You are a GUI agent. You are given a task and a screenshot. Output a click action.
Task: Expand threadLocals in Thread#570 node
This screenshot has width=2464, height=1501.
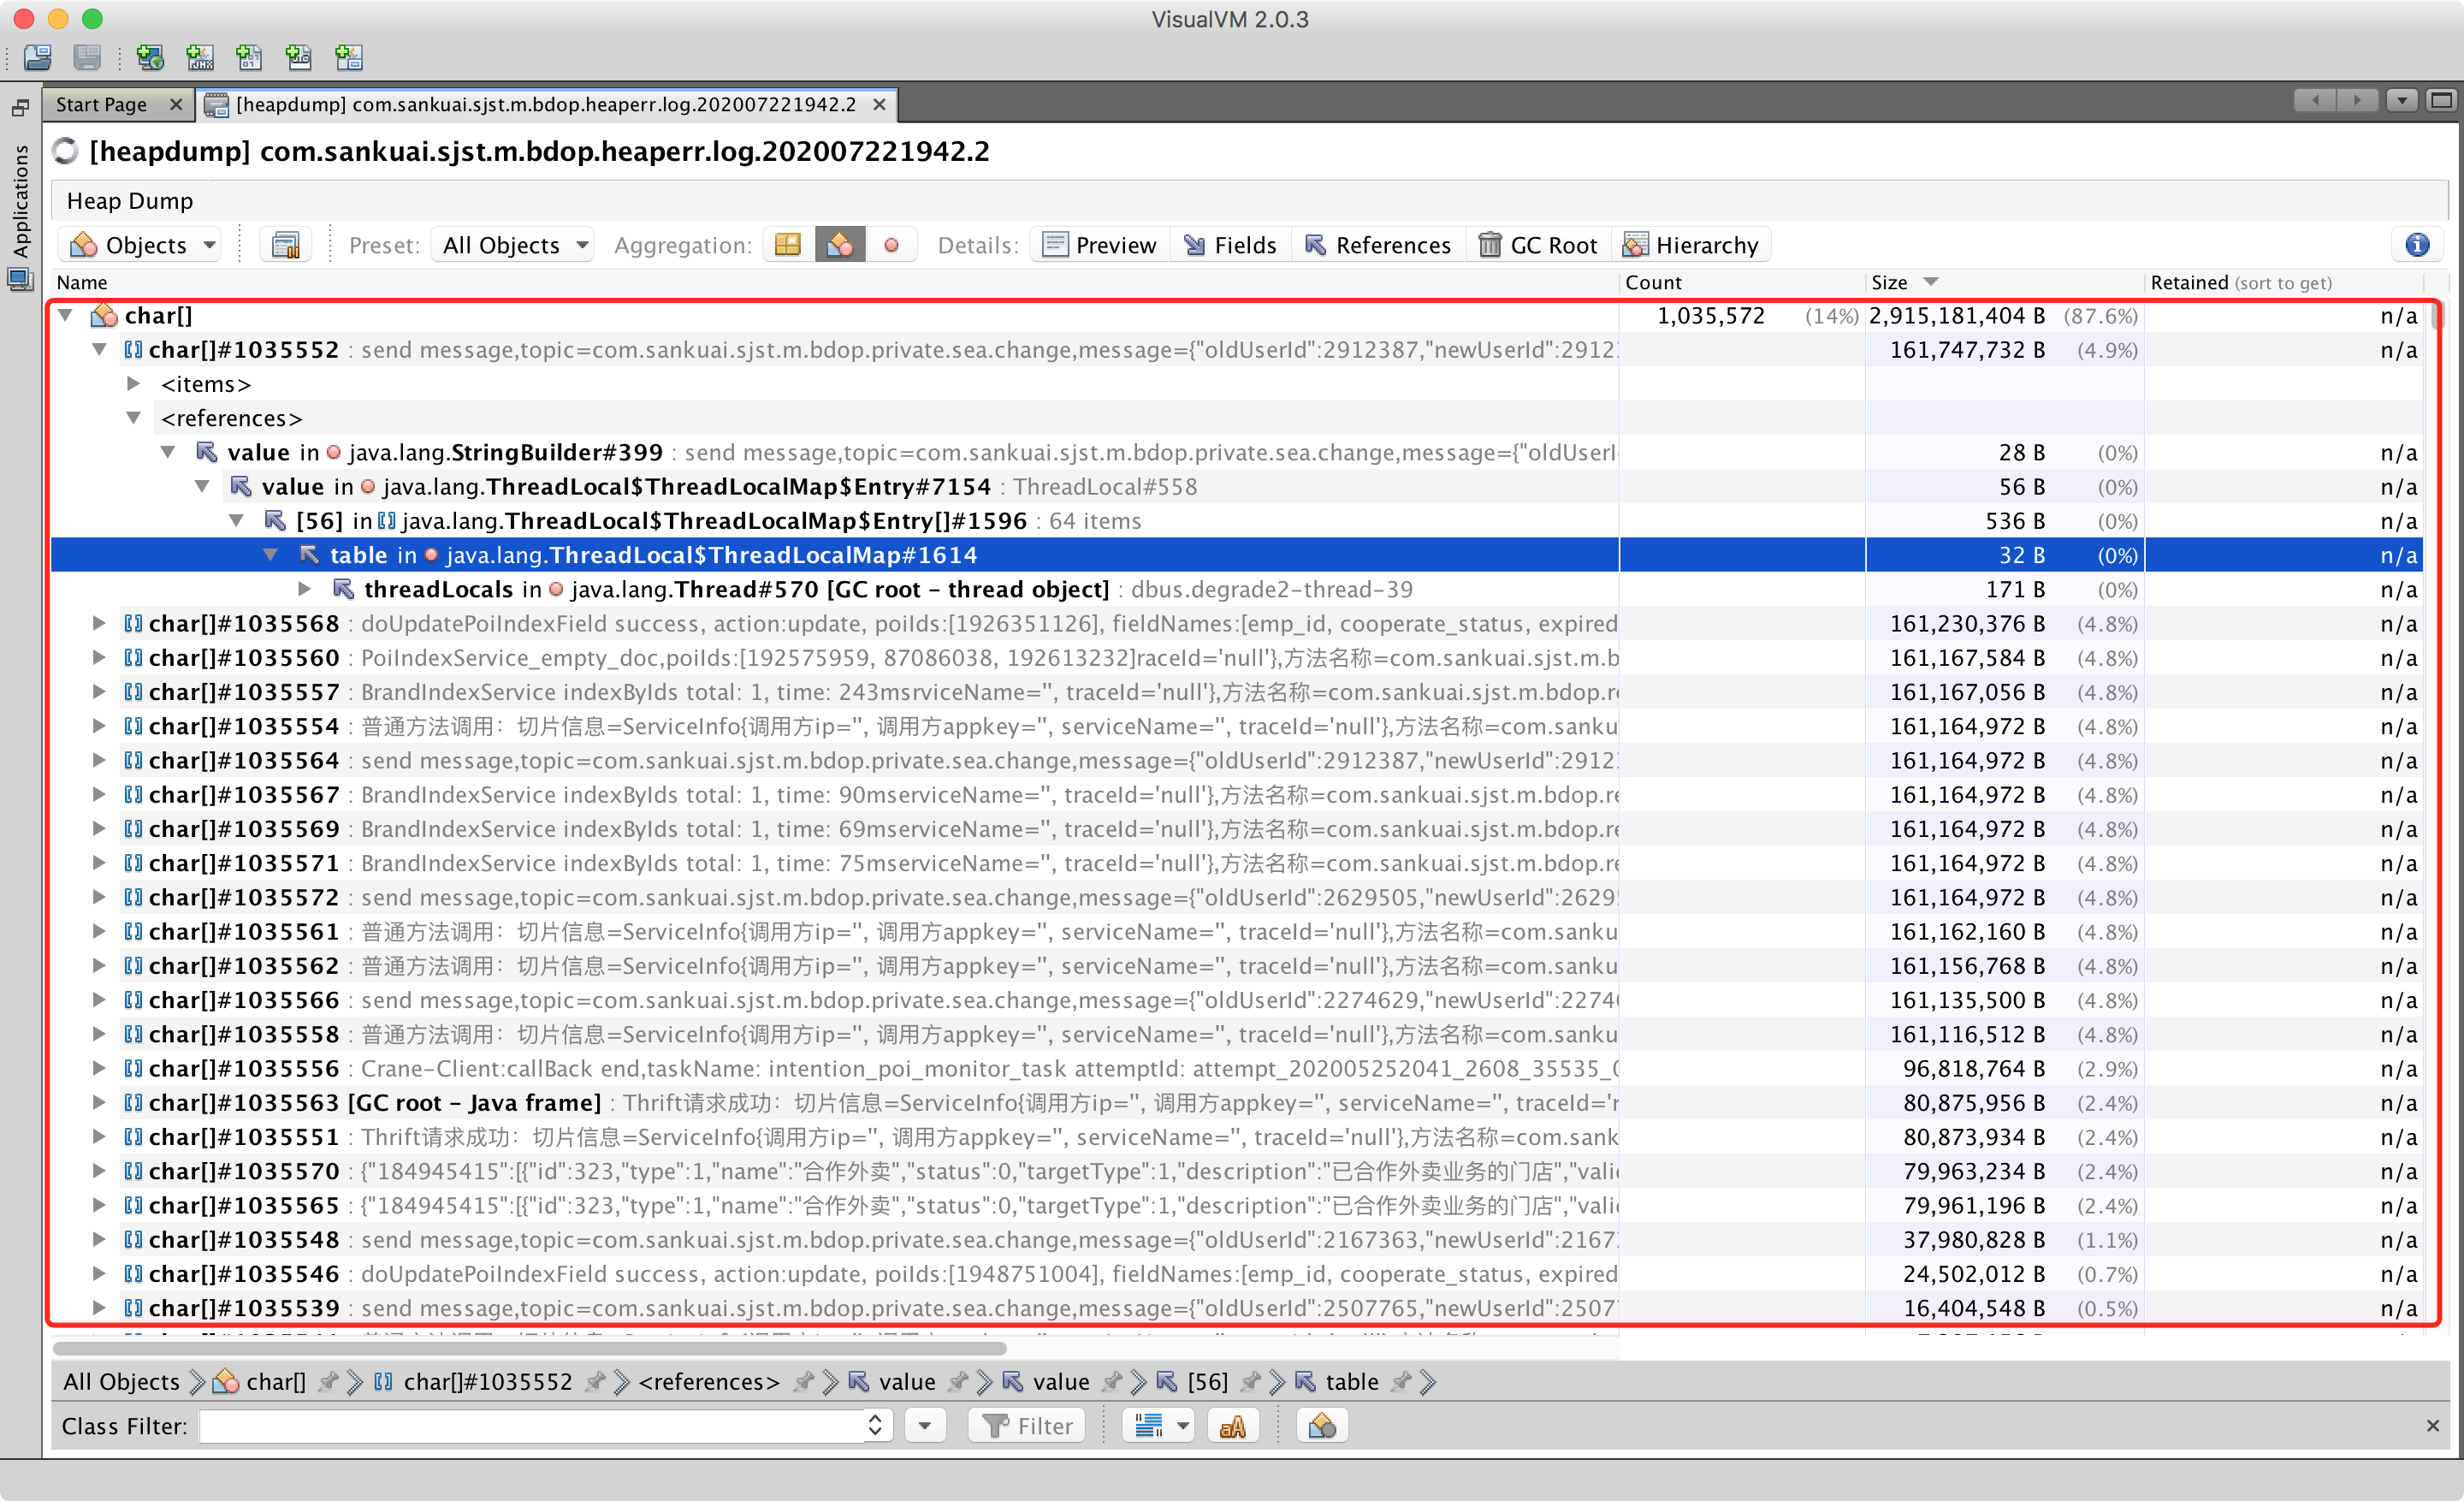click(304, 589)
